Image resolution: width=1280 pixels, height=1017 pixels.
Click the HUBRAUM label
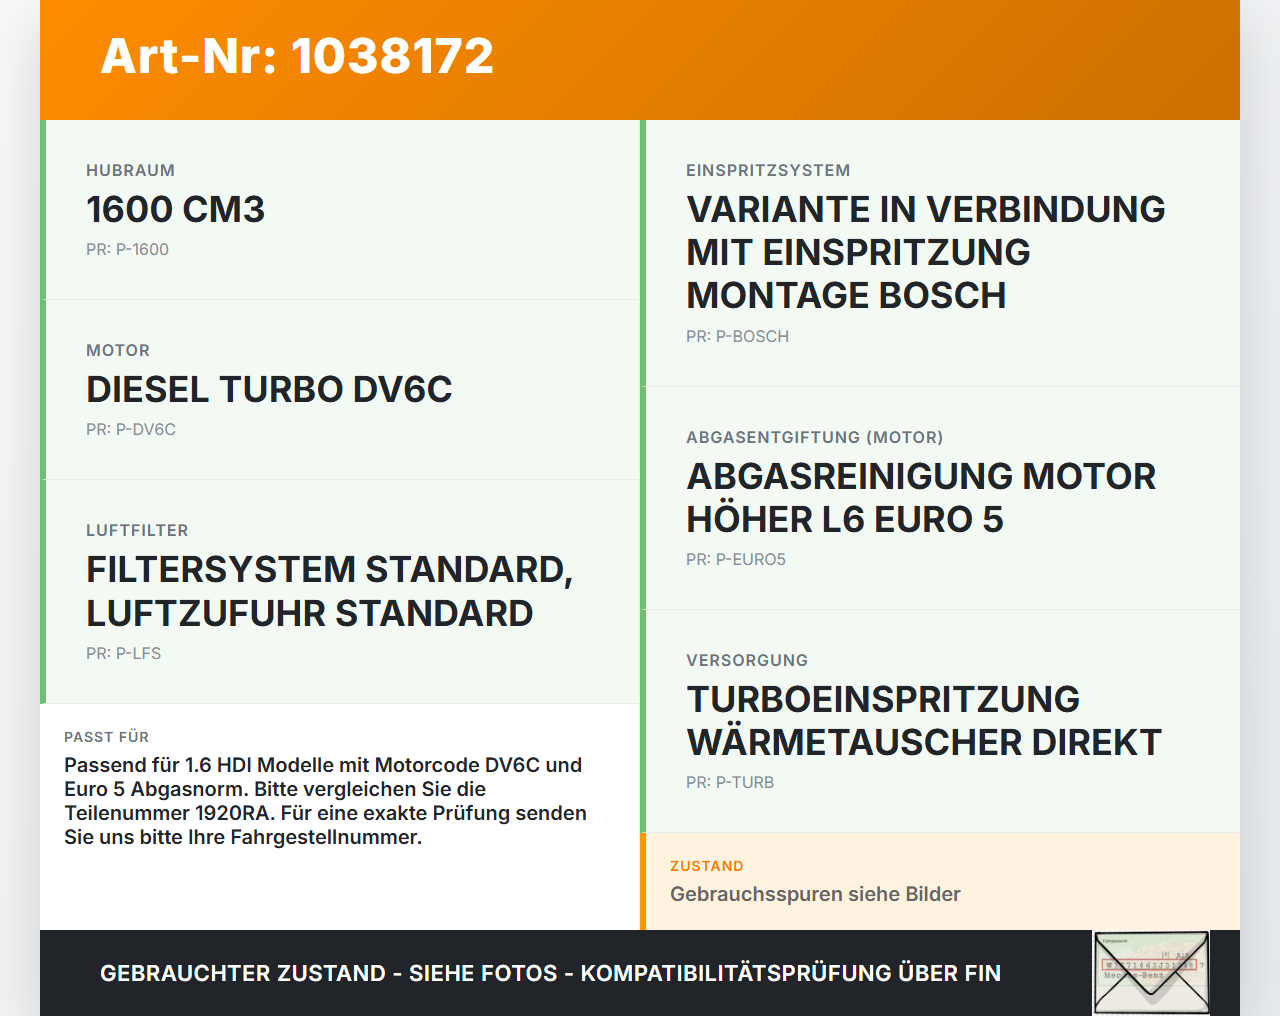pos(130,171)
